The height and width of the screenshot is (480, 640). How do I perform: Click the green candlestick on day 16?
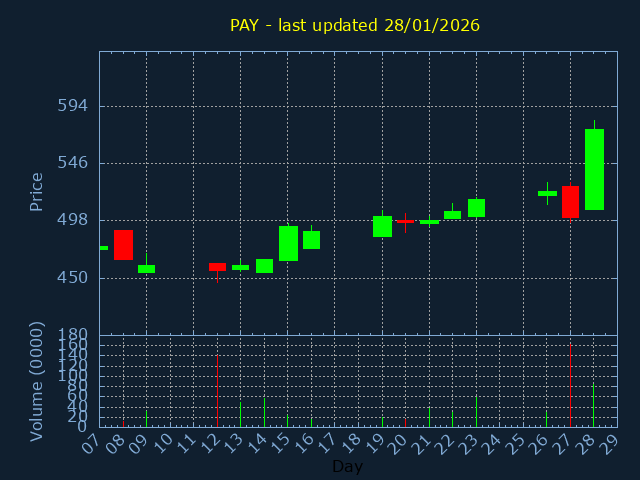click(x=311, y=240)
